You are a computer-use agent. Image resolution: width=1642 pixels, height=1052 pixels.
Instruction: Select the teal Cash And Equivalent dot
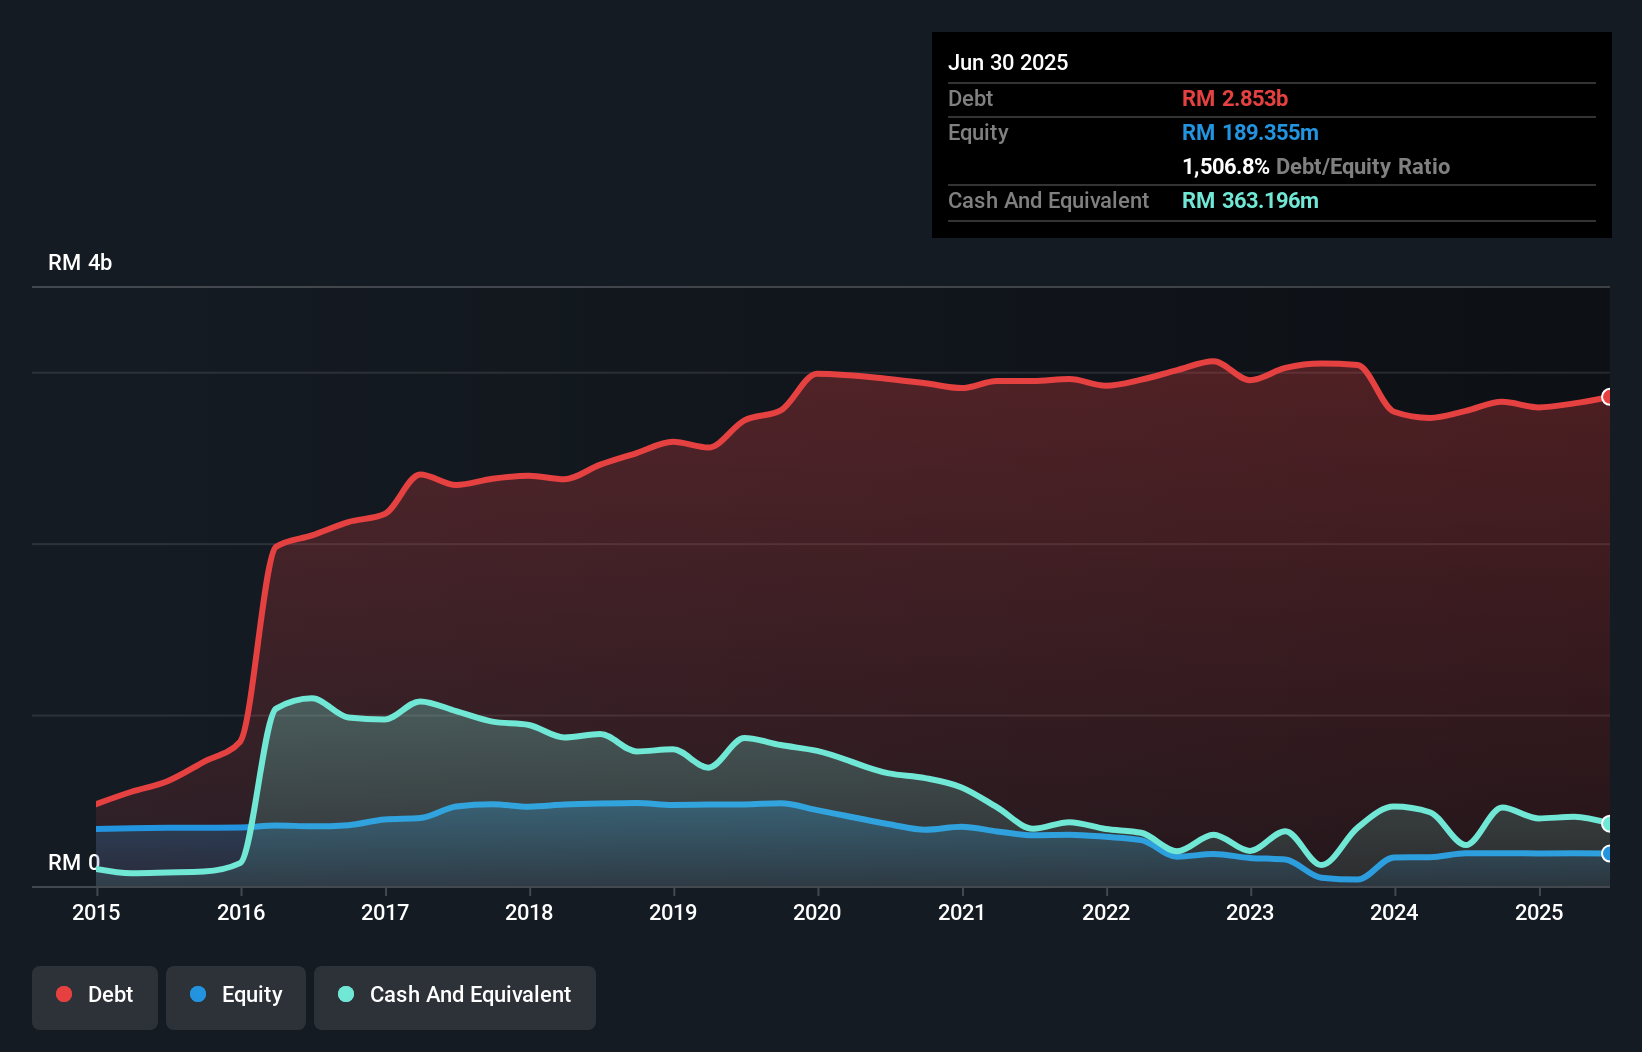pos(344,993)
